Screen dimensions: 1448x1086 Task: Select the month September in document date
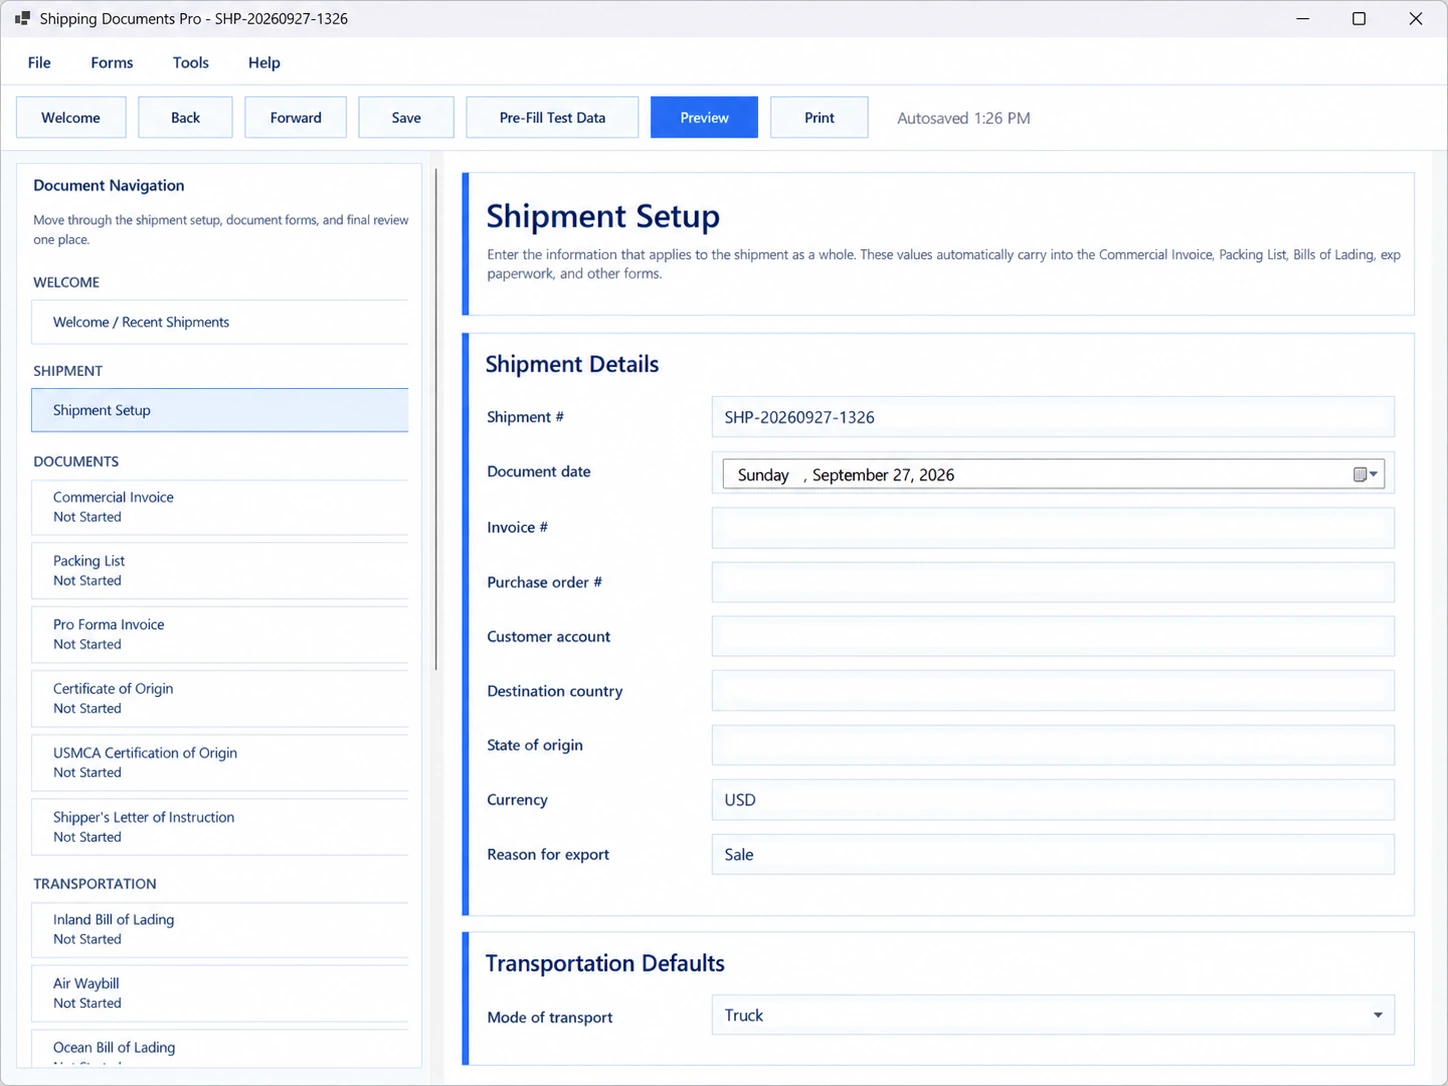(850, 475)
